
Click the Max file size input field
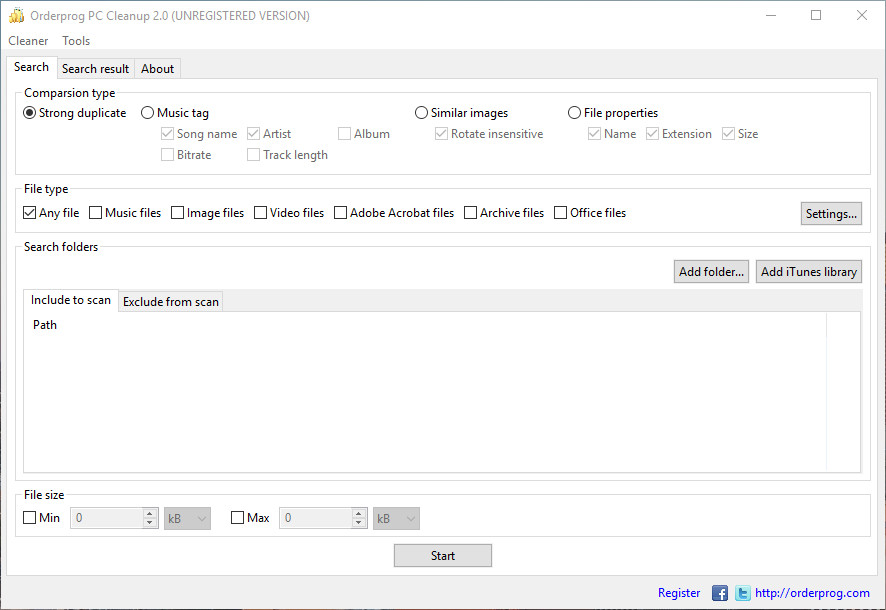coord(316,518)
